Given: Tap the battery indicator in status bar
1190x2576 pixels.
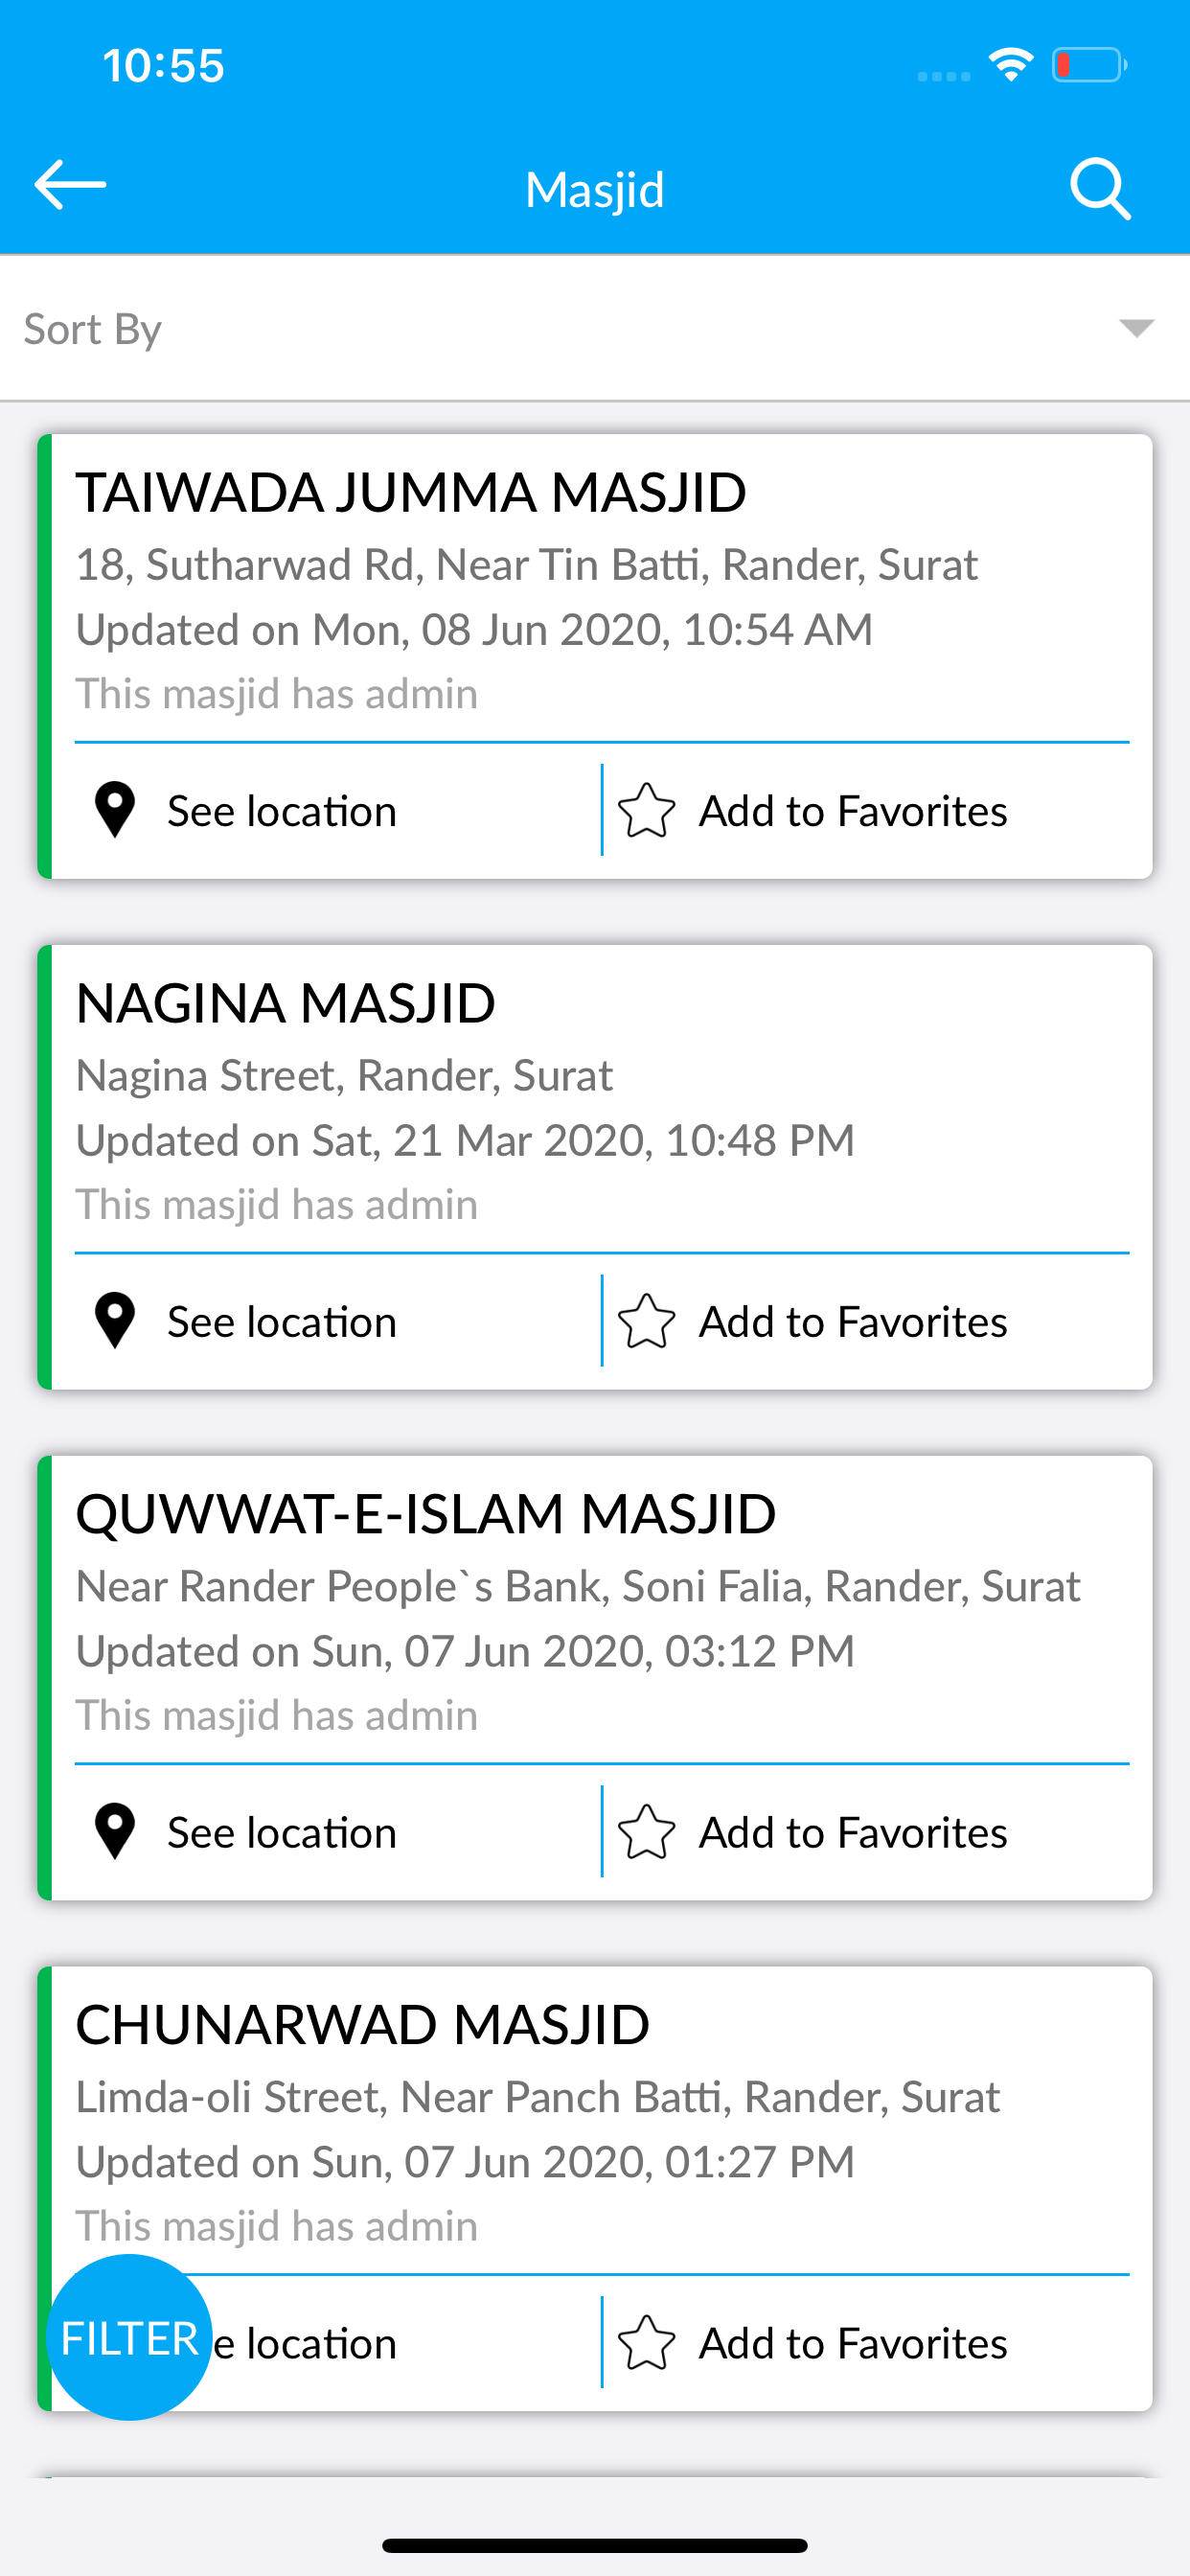Looking at the screenshot, I should click(1090, 65).
